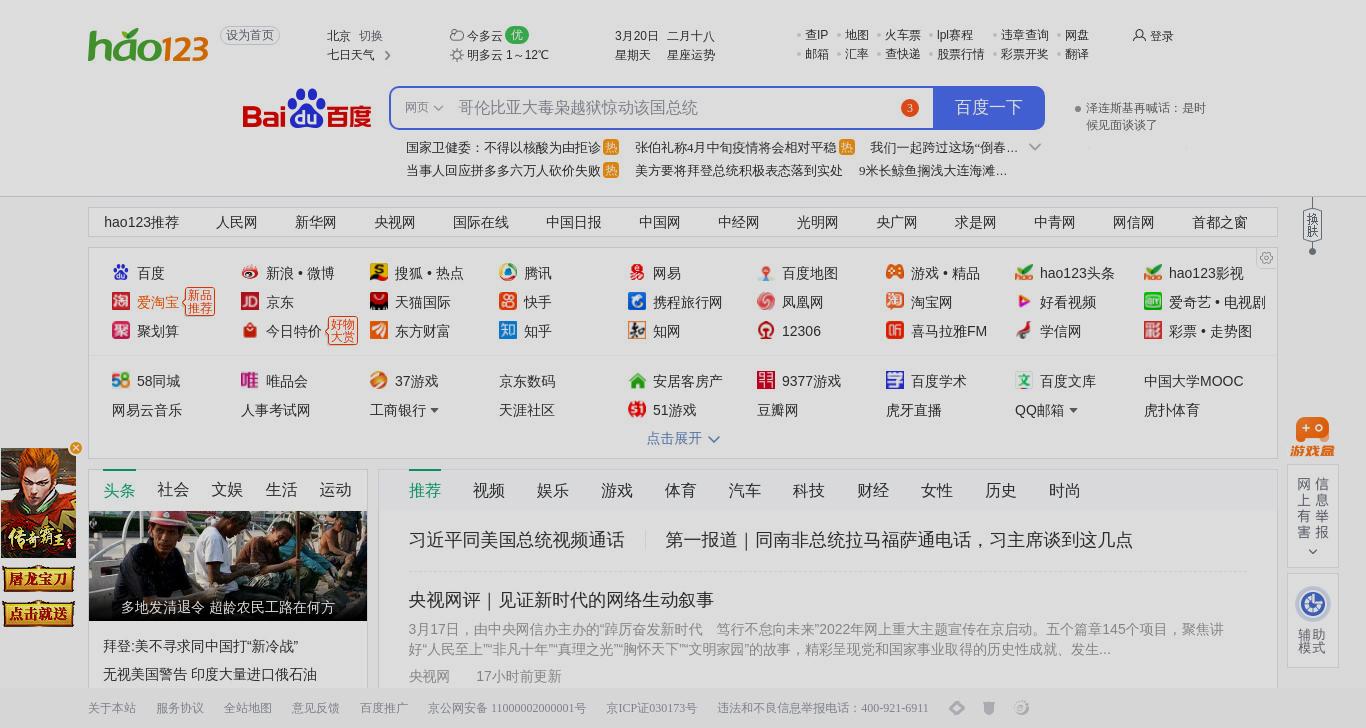Open the 工商银行 dropdown arrow
The height and width of the screenshot is (728, 1366).
point(434,410)
